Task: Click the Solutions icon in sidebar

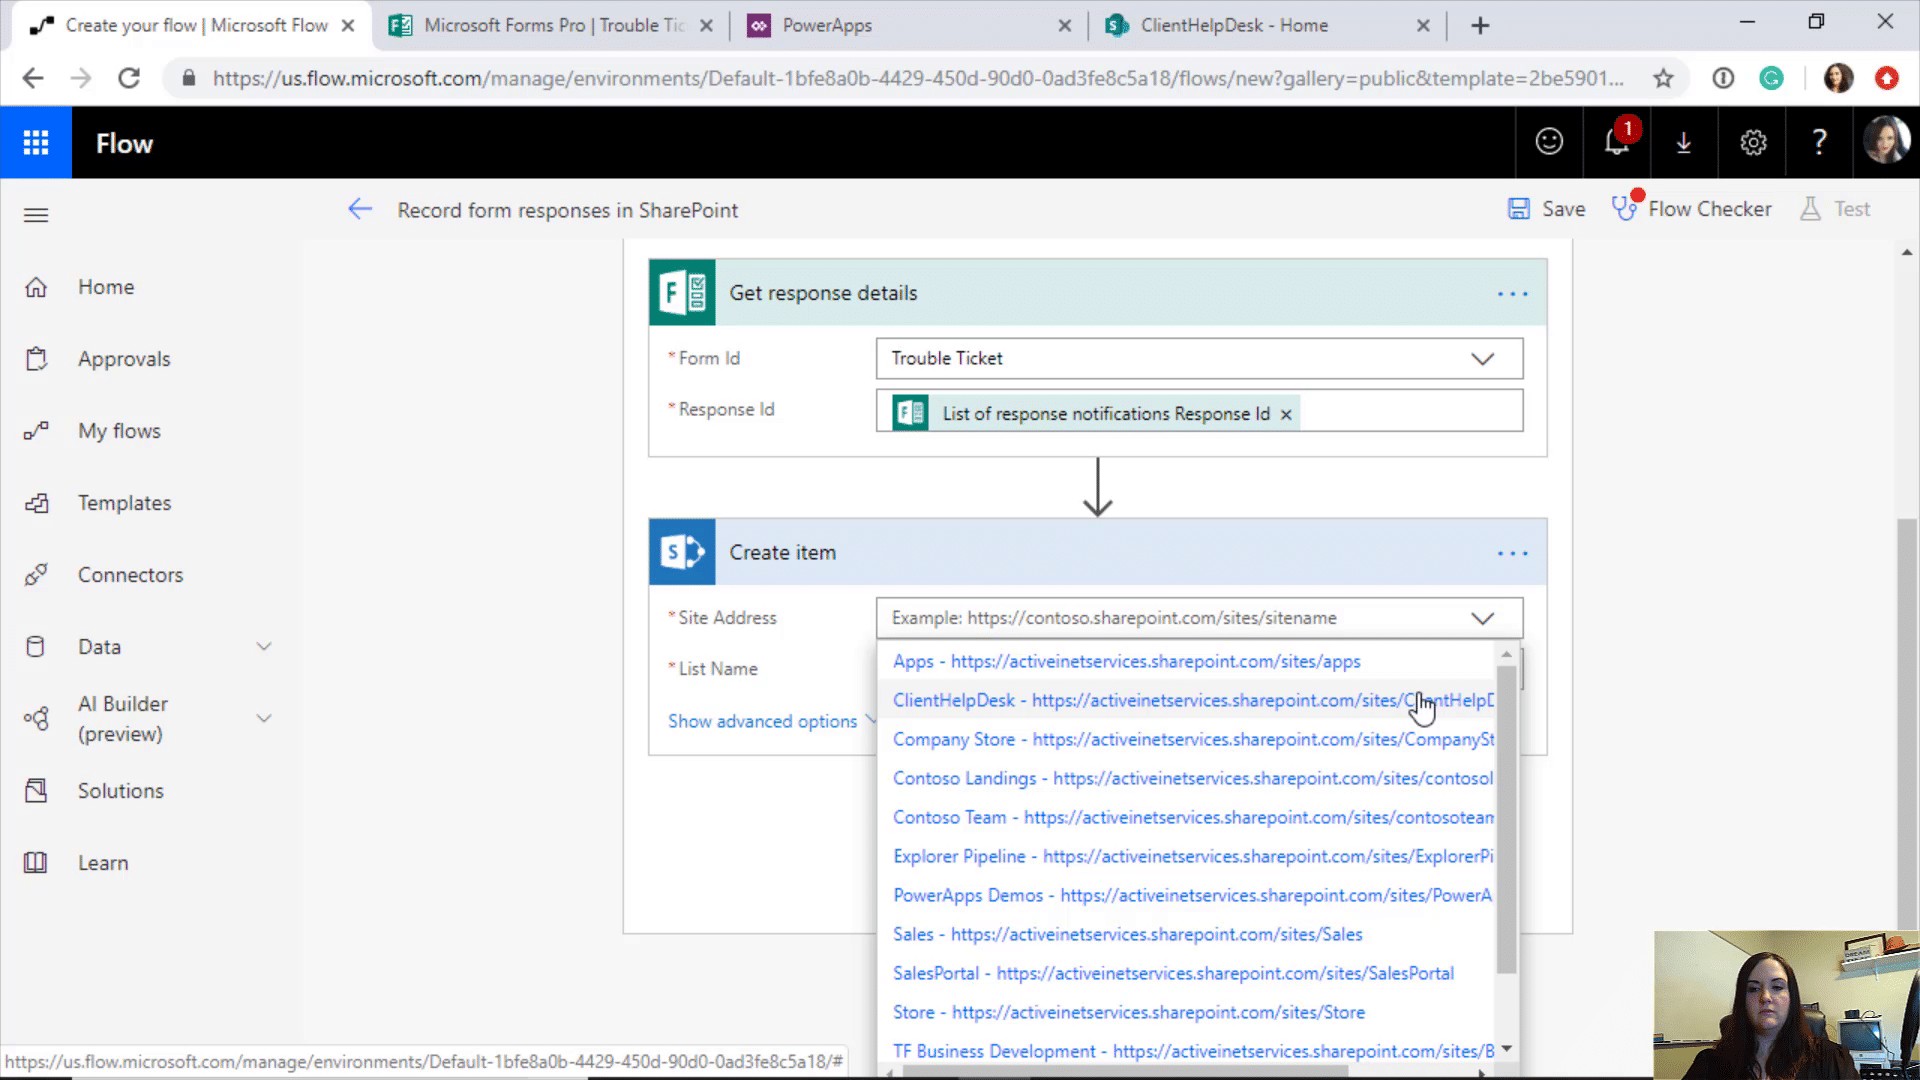Action: tap(36, 791)
